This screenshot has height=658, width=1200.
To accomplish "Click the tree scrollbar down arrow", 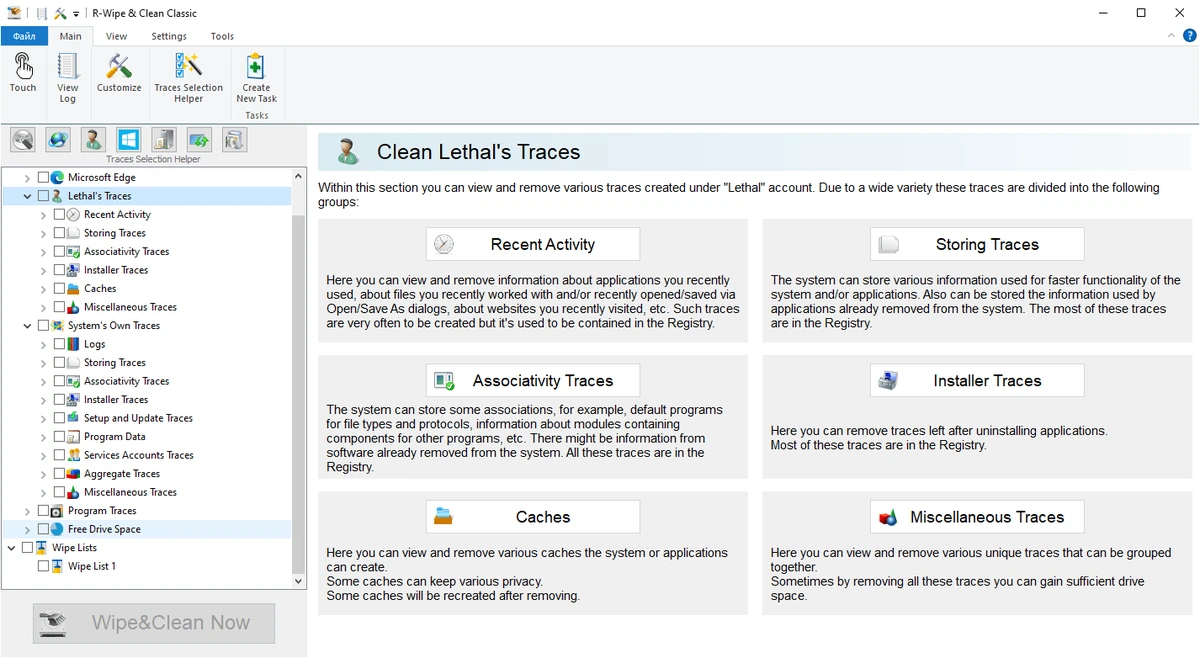I will point(298,581).
